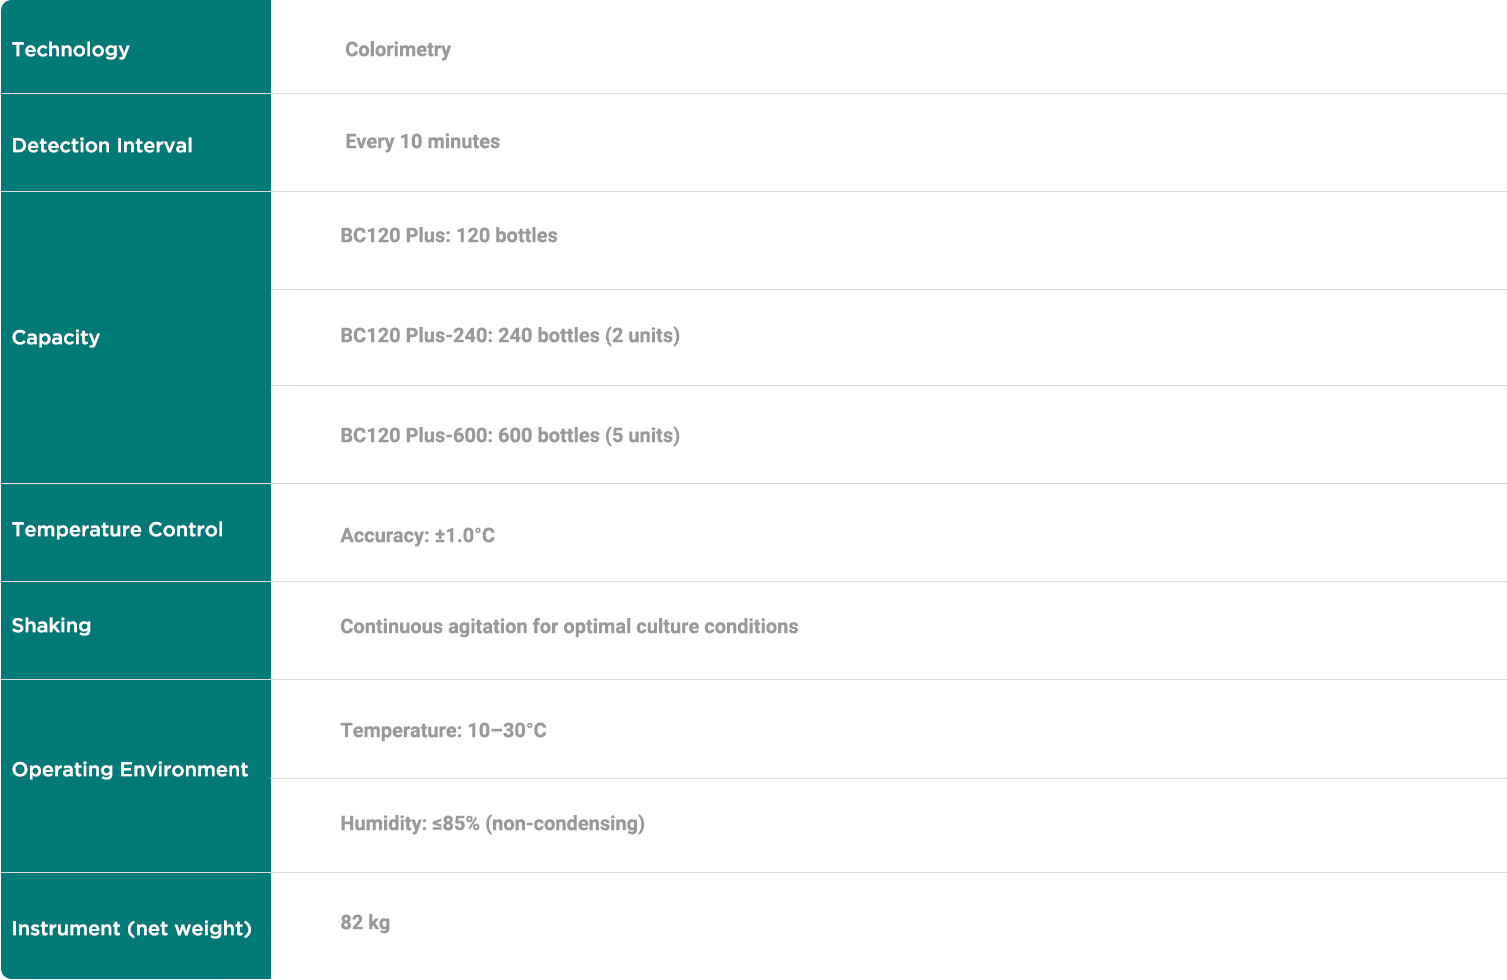Click the 'BC120 Plus-240' model text
The image size is (1507, 980).
coord(414,335)
